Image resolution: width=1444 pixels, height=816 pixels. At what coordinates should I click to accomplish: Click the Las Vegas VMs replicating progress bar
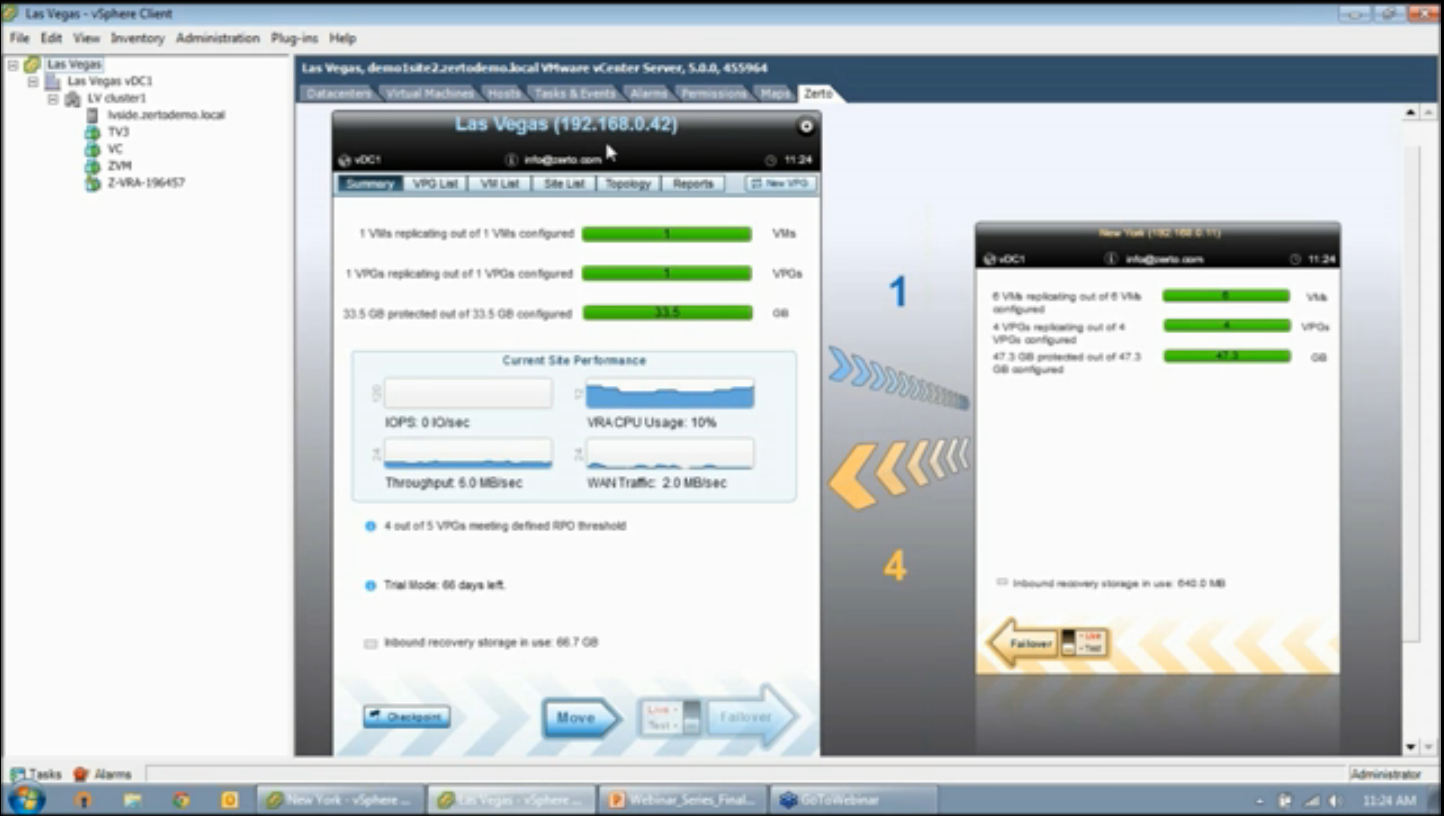click(667, 234)
